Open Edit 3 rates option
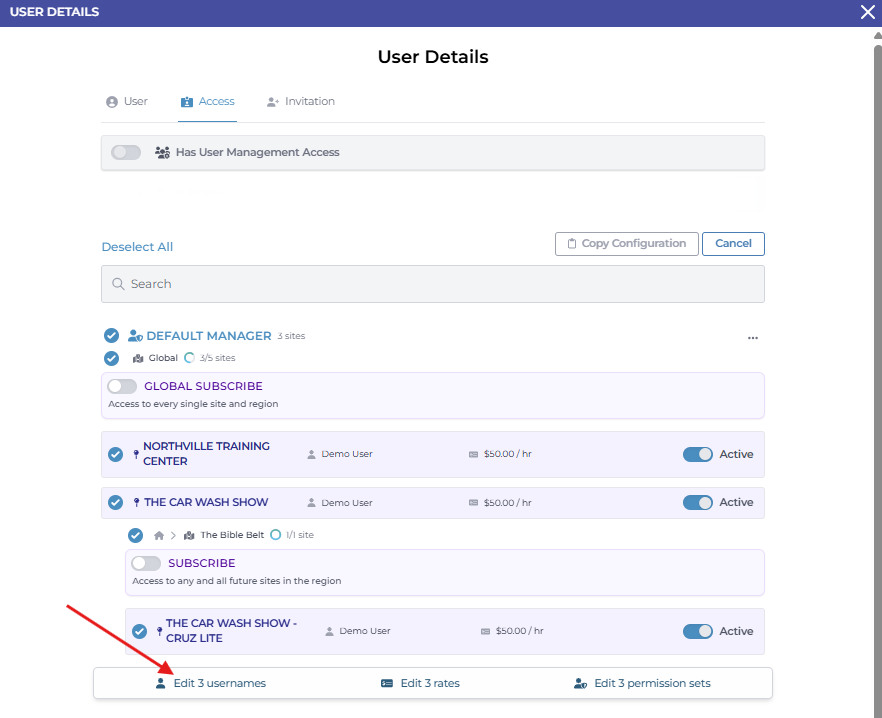Viewport: 882px width, 718px height. tap(420, 684)
